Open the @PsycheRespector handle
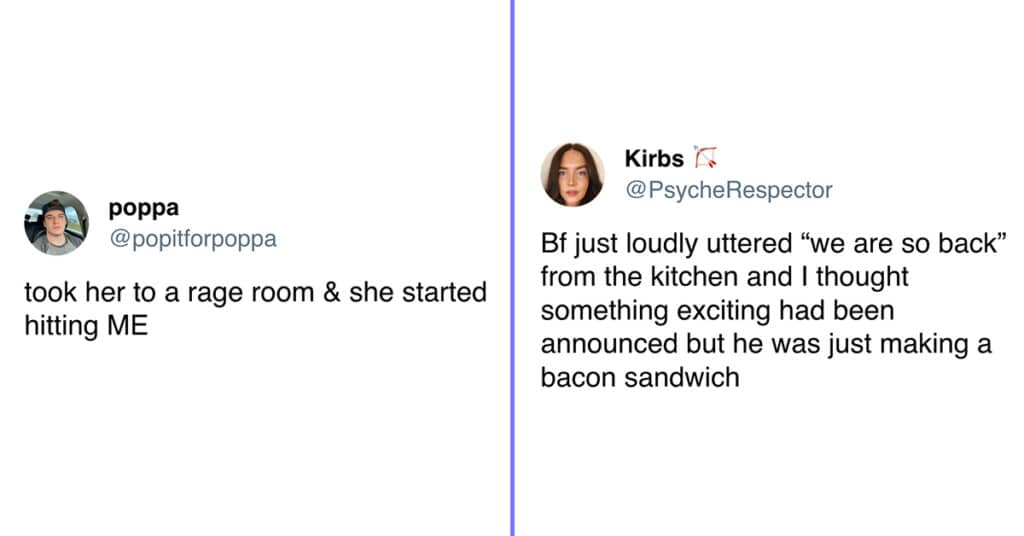The height and width of the screenshot is (536, 1024). 728,190
